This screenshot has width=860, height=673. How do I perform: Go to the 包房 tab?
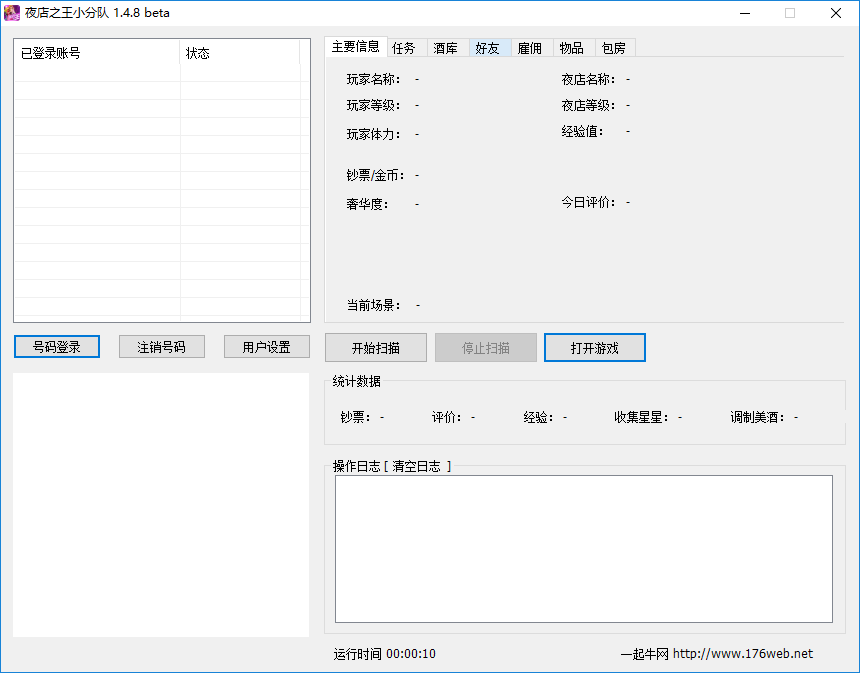(614, 48)
